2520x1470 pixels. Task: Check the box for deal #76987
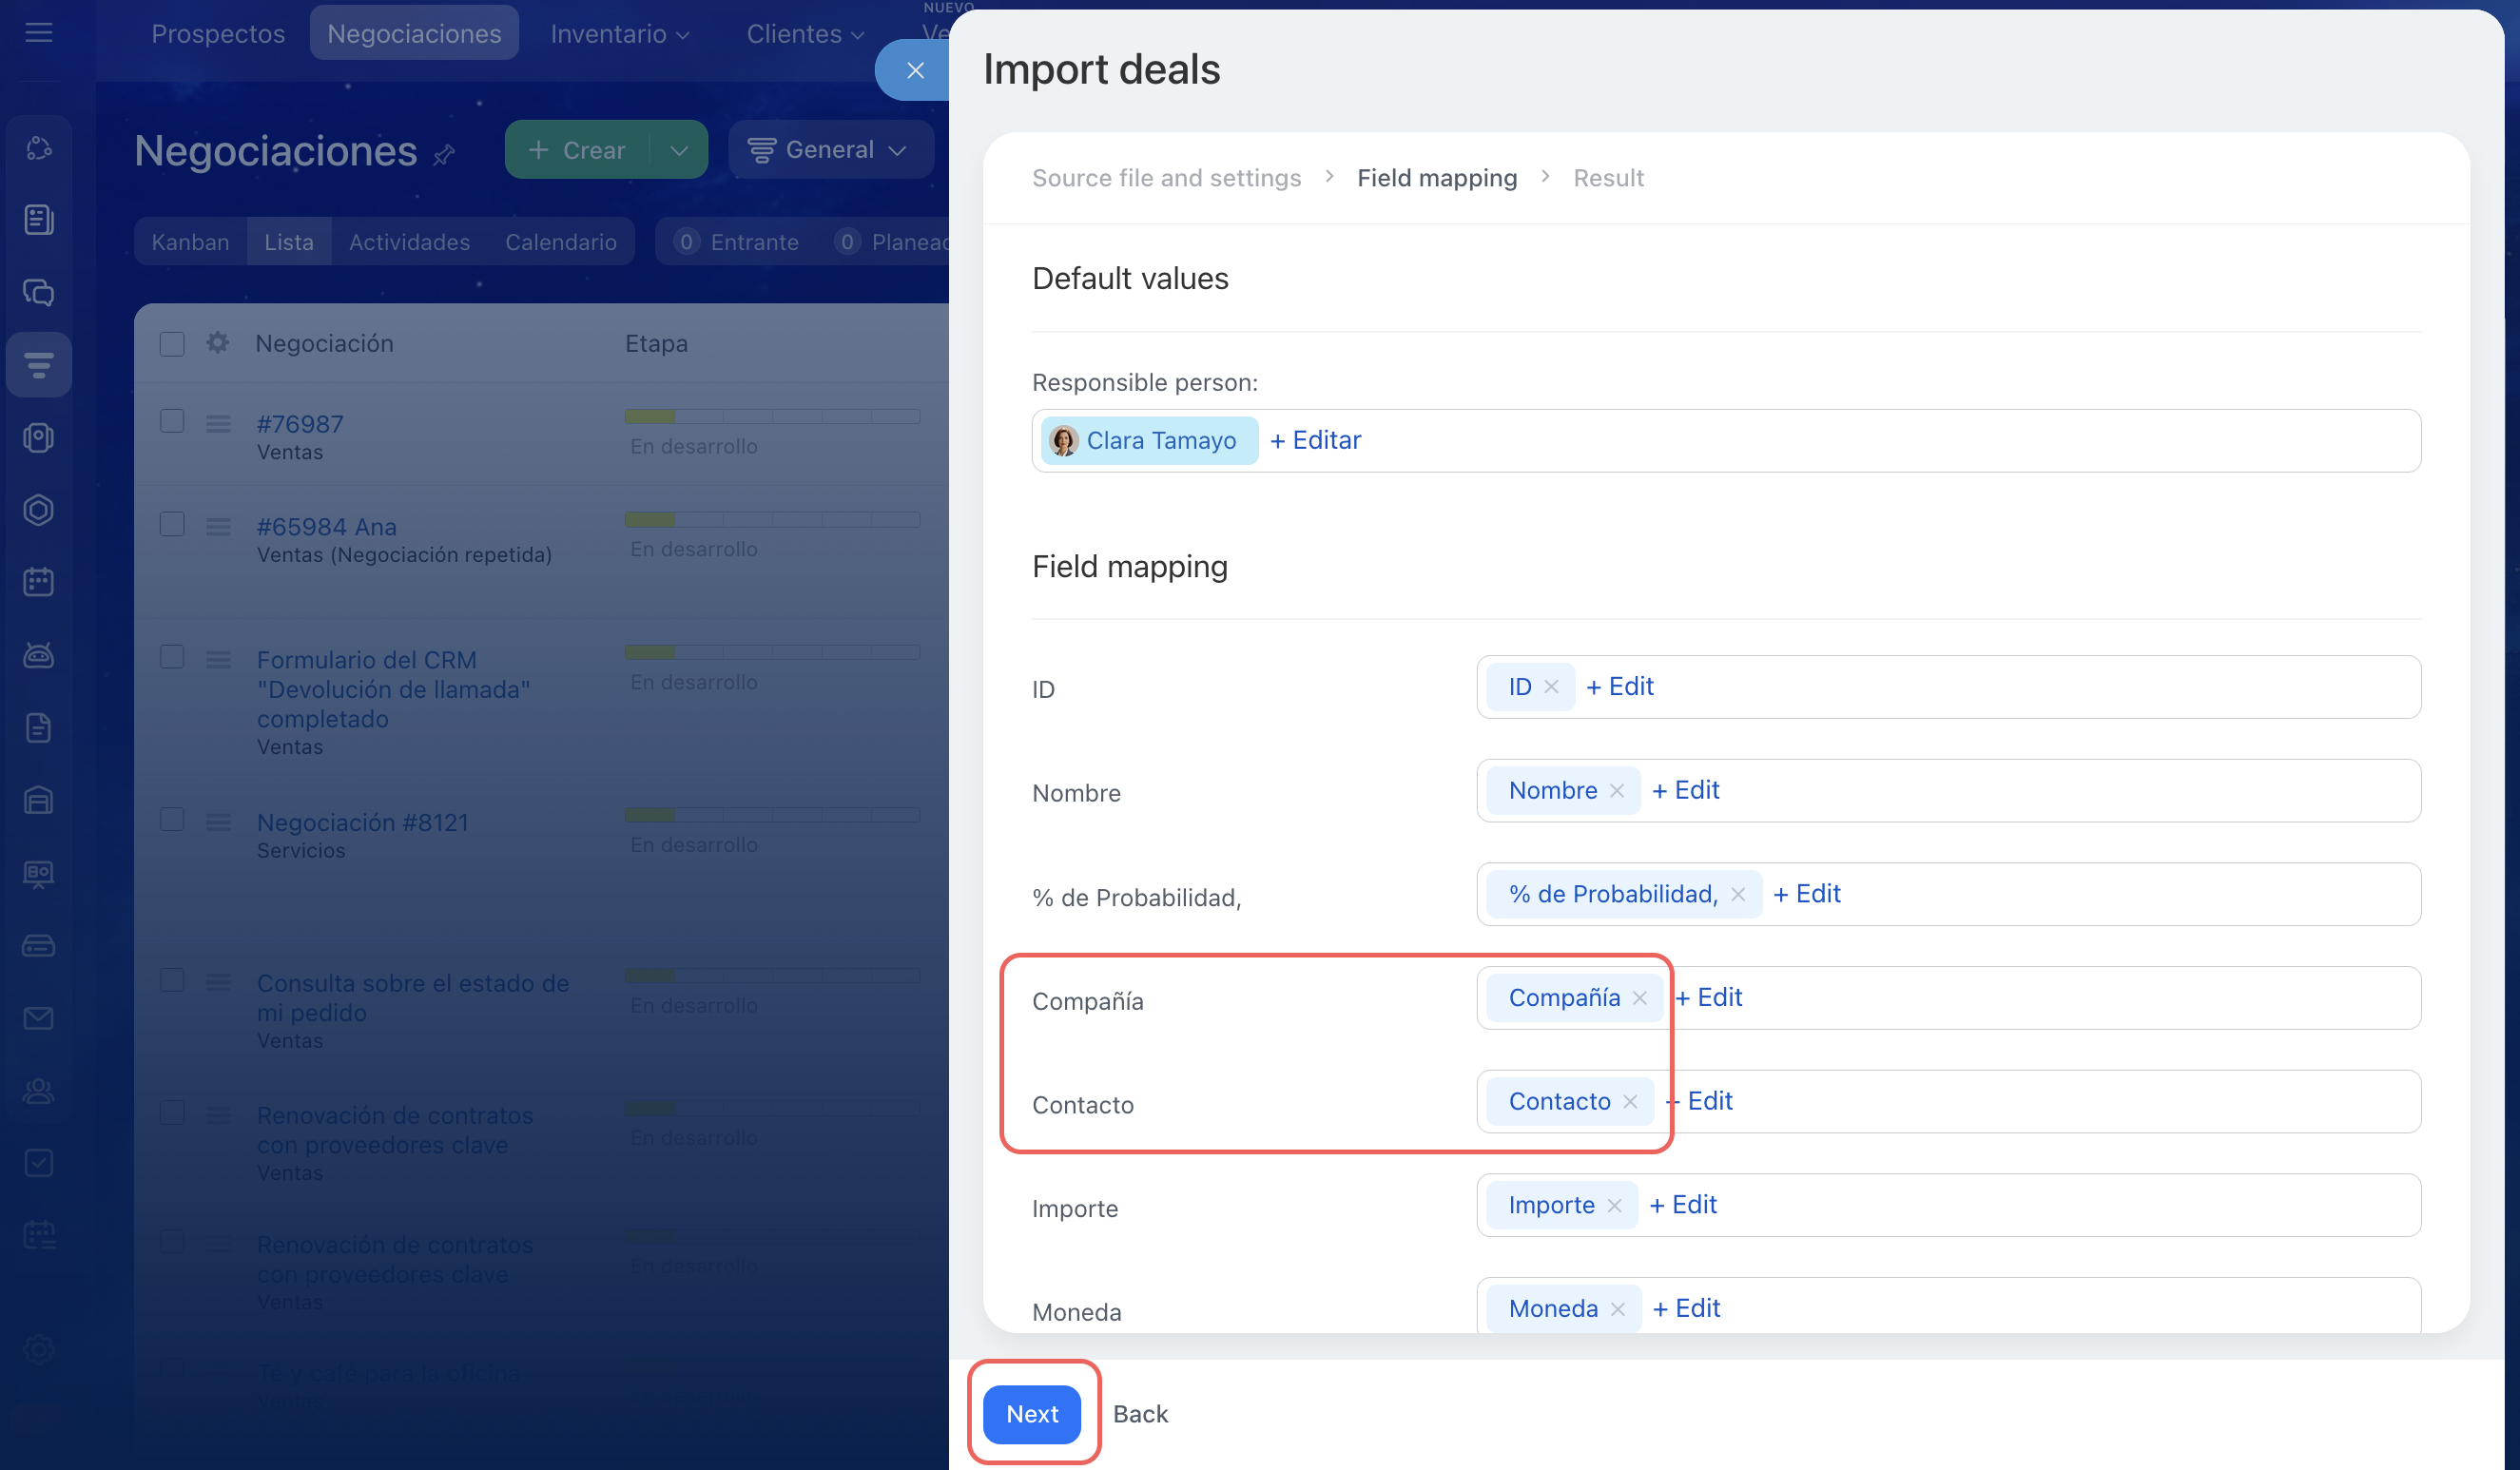172,421
